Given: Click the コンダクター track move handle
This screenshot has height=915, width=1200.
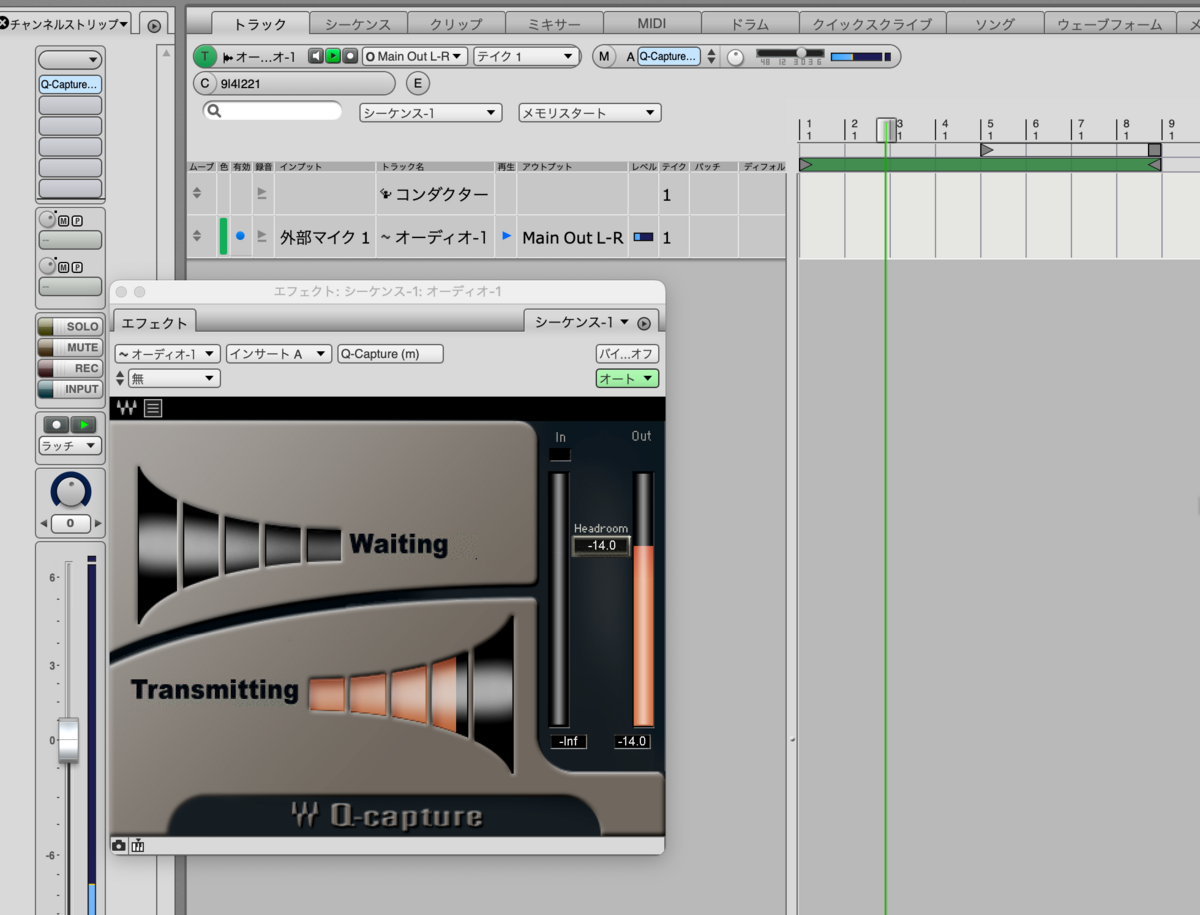Looking at the screenshot, I should click(197, 194).
